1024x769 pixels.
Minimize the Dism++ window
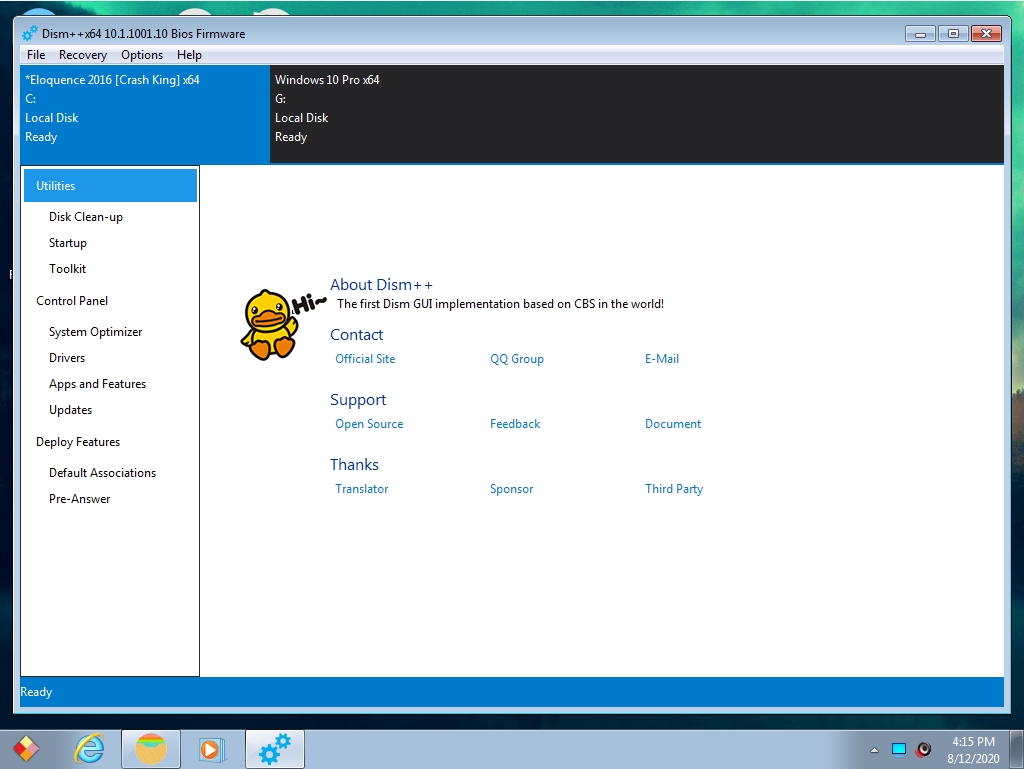[920, 33]
